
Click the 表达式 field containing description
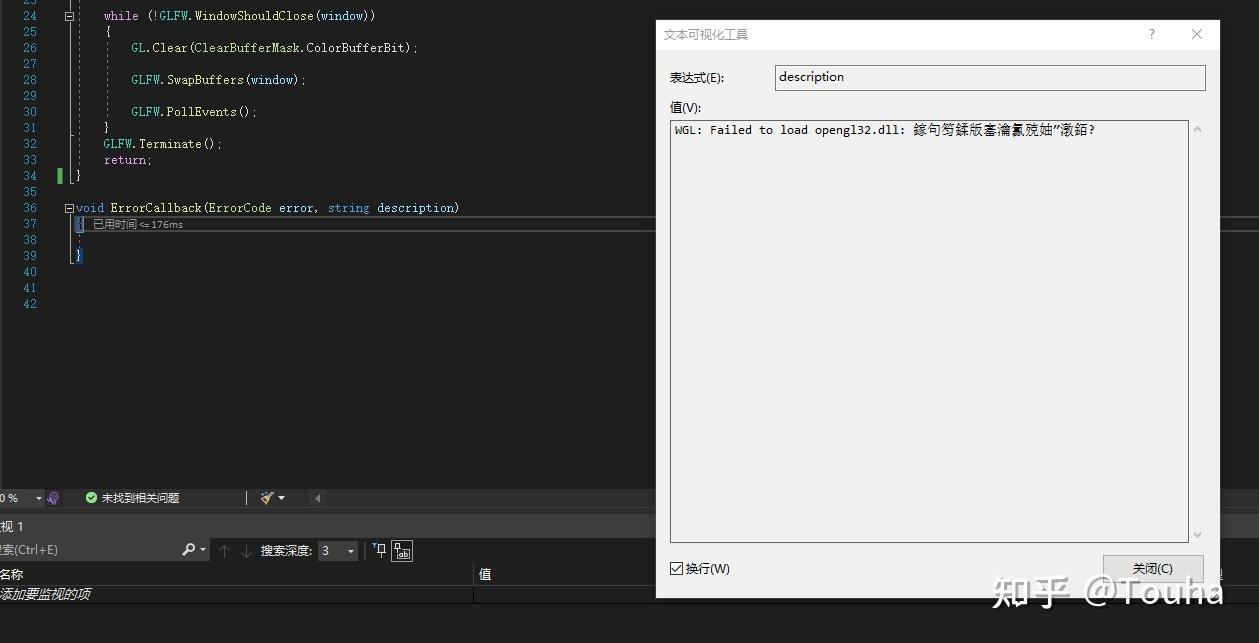click(990, 77)
